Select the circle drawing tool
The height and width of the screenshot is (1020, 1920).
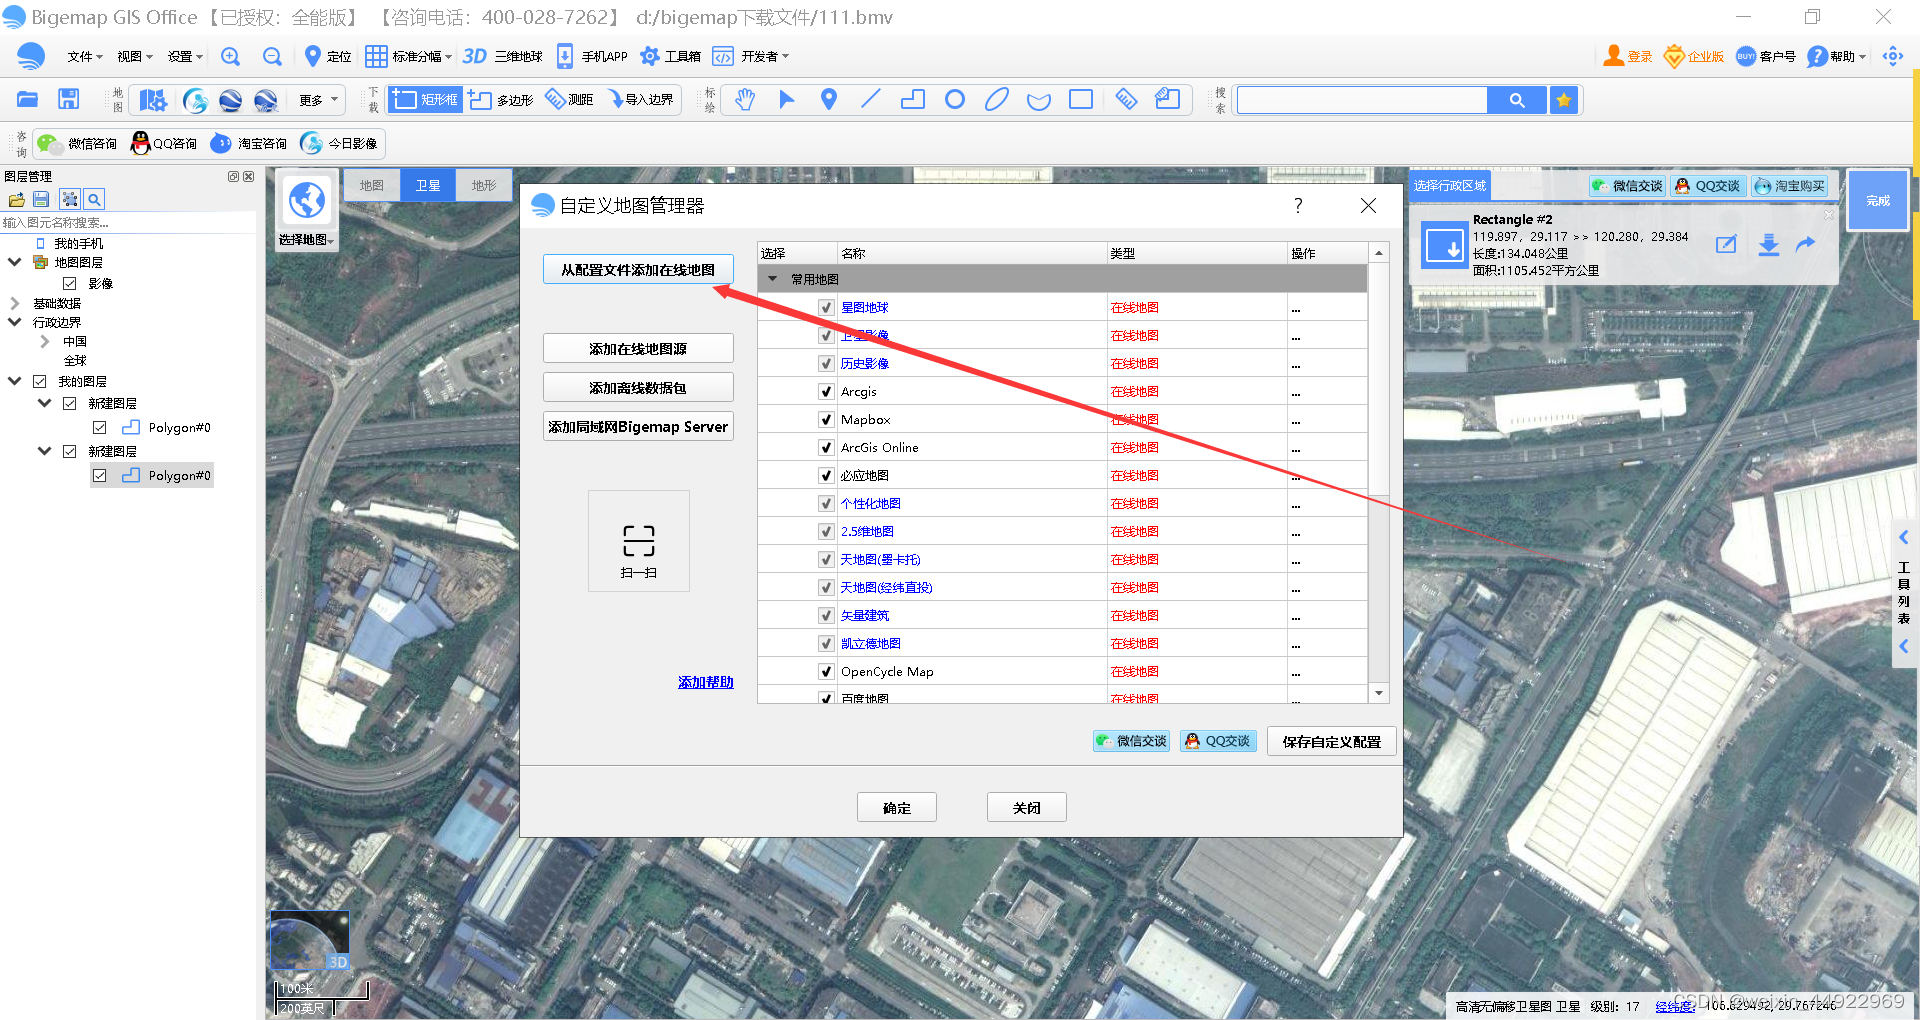[x=954, y=99]
